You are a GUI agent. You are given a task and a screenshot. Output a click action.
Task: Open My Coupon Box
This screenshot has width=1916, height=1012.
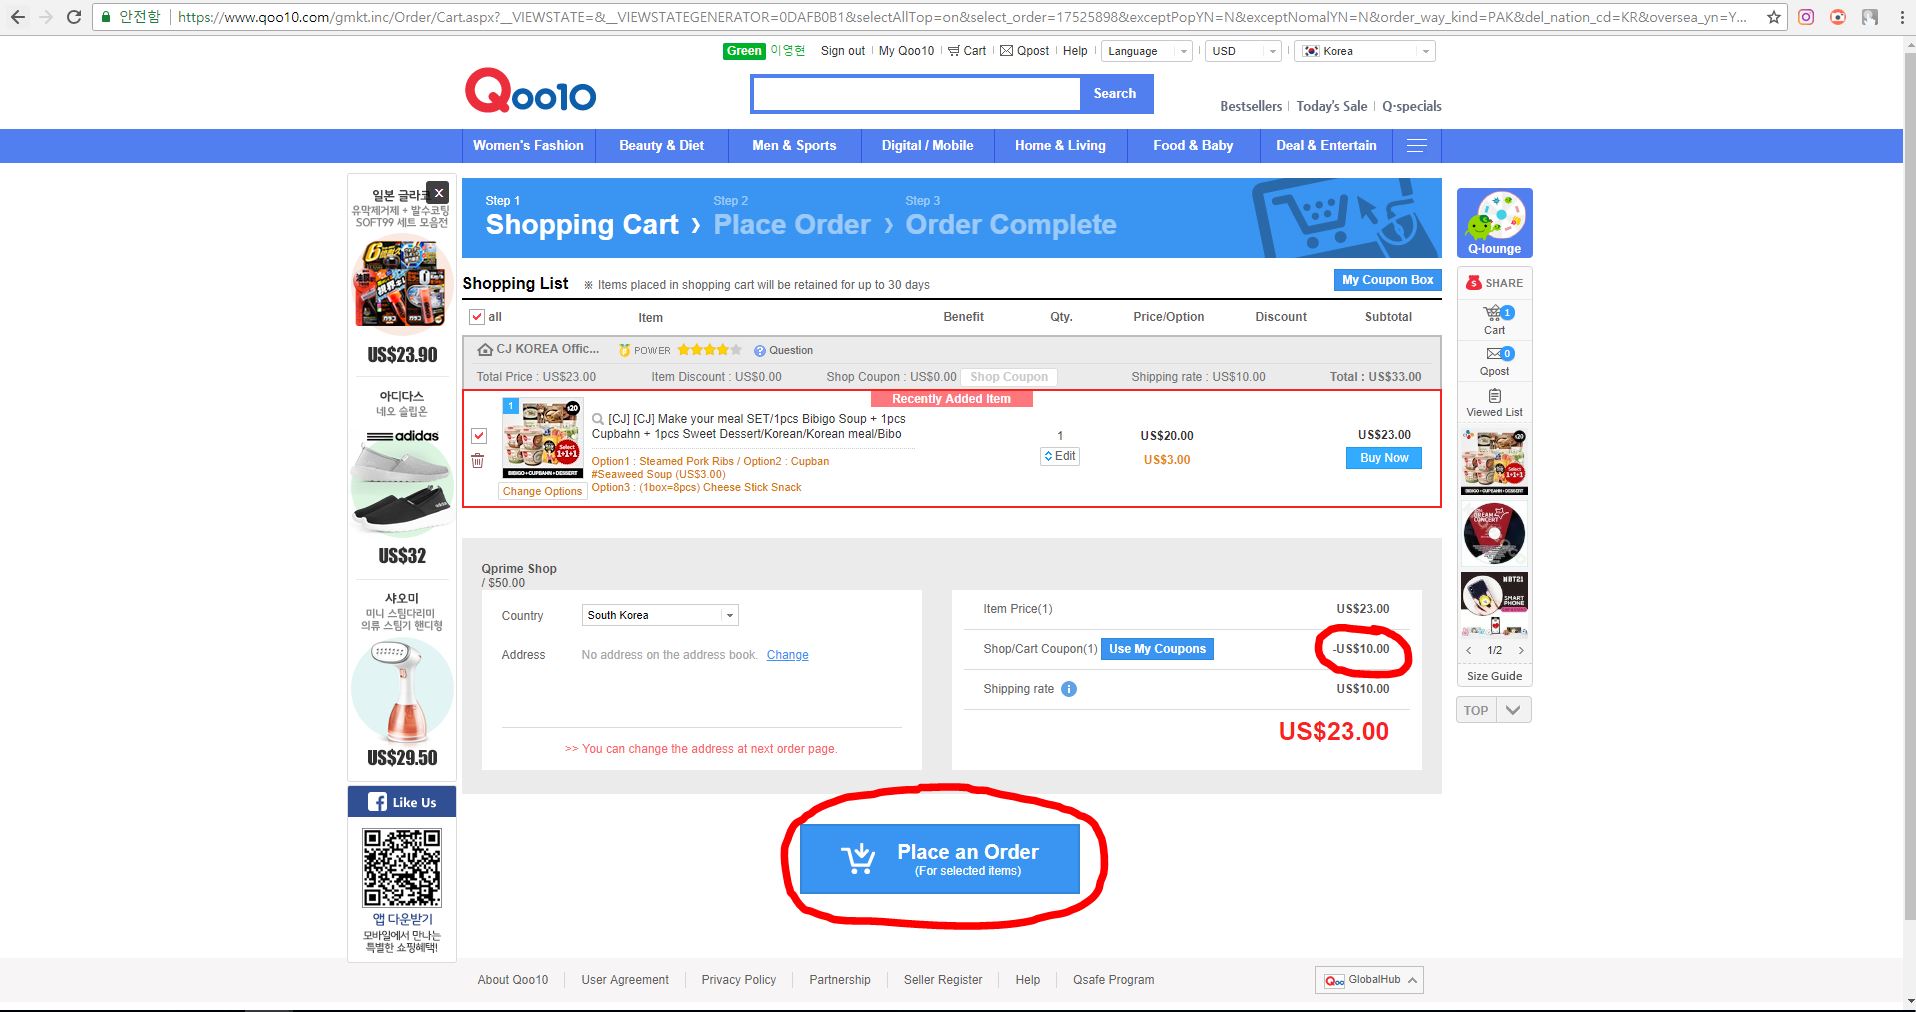1387,280
